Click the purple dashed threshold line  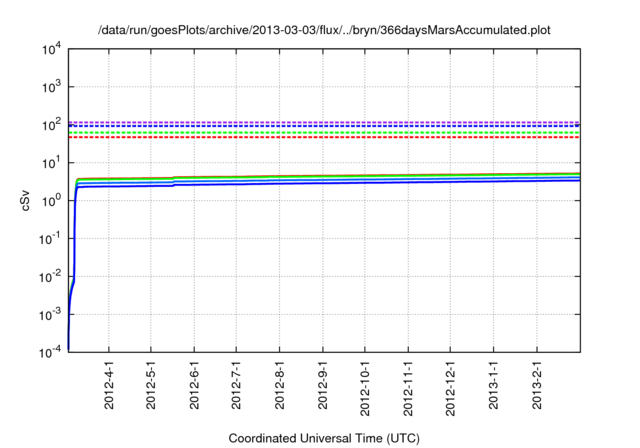tap(324, 122)
